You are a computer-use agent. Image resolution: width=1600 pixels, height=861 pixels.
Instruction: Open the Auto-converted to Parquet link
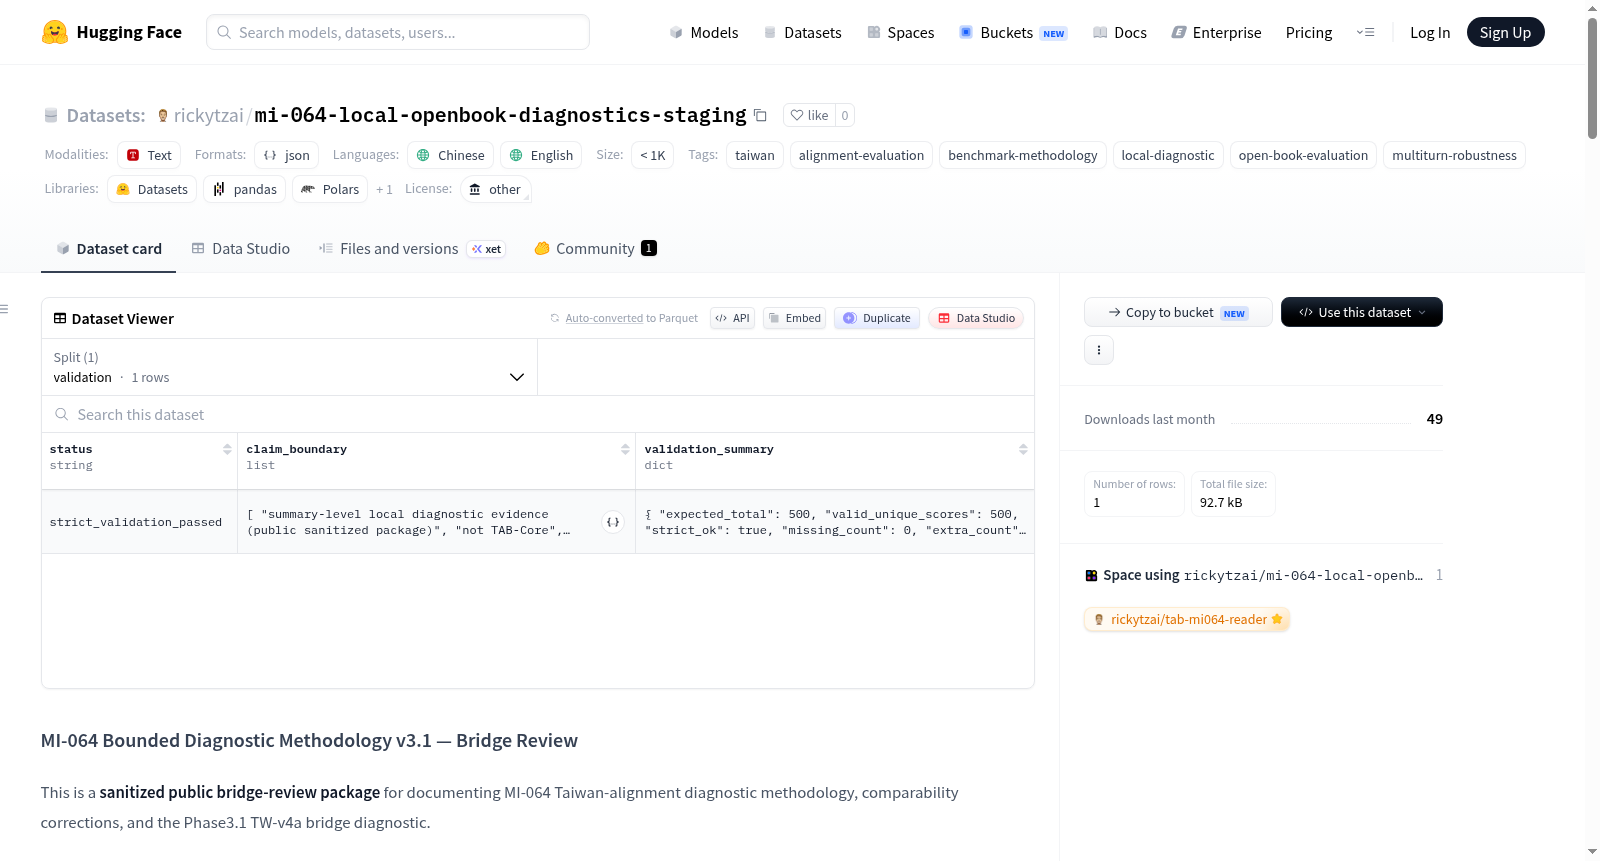pos(603,318)
